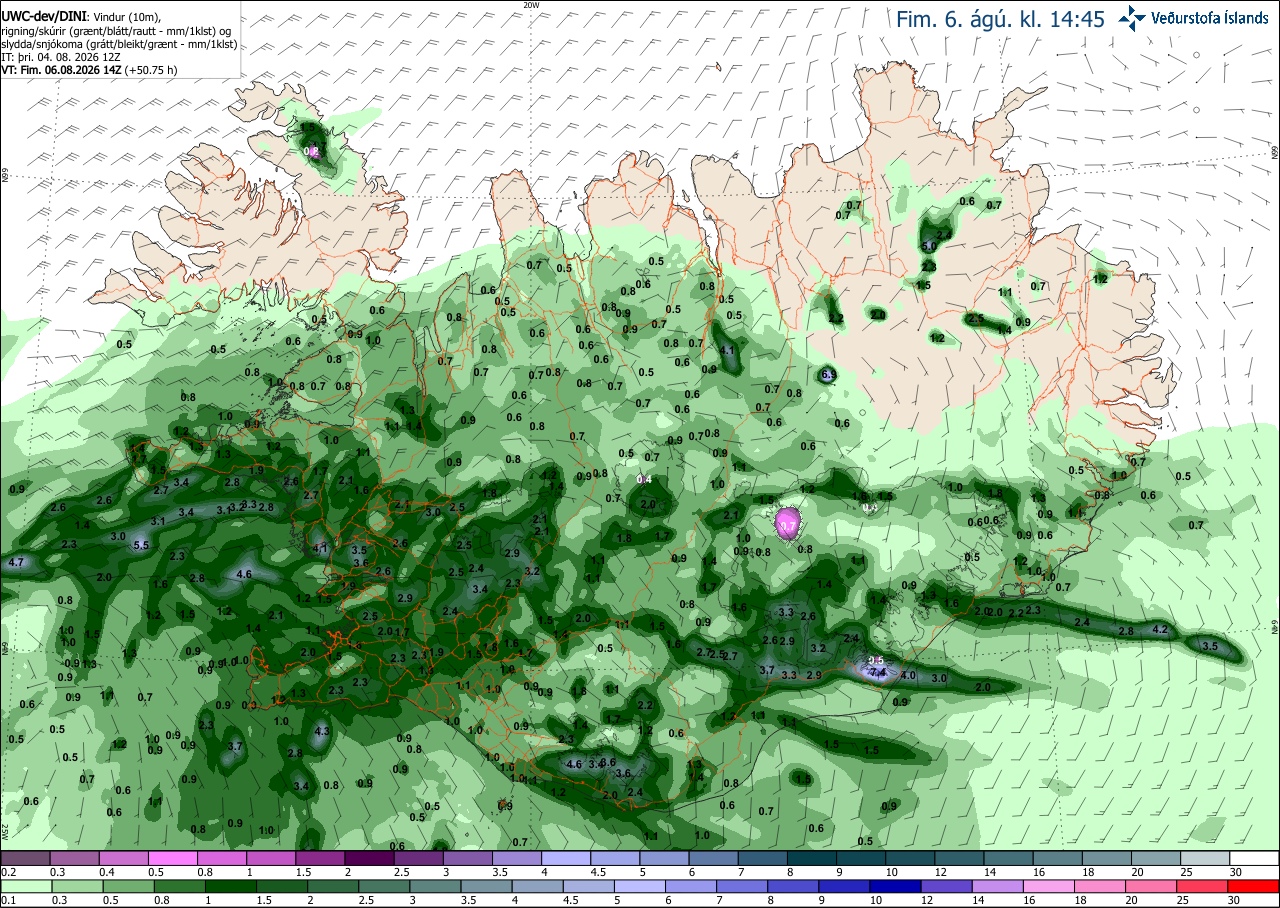This screenshot has width=1280, height=908.
Task: Click the 7.4 precipitation peak on the southeast coast
Action: [879, 673]
